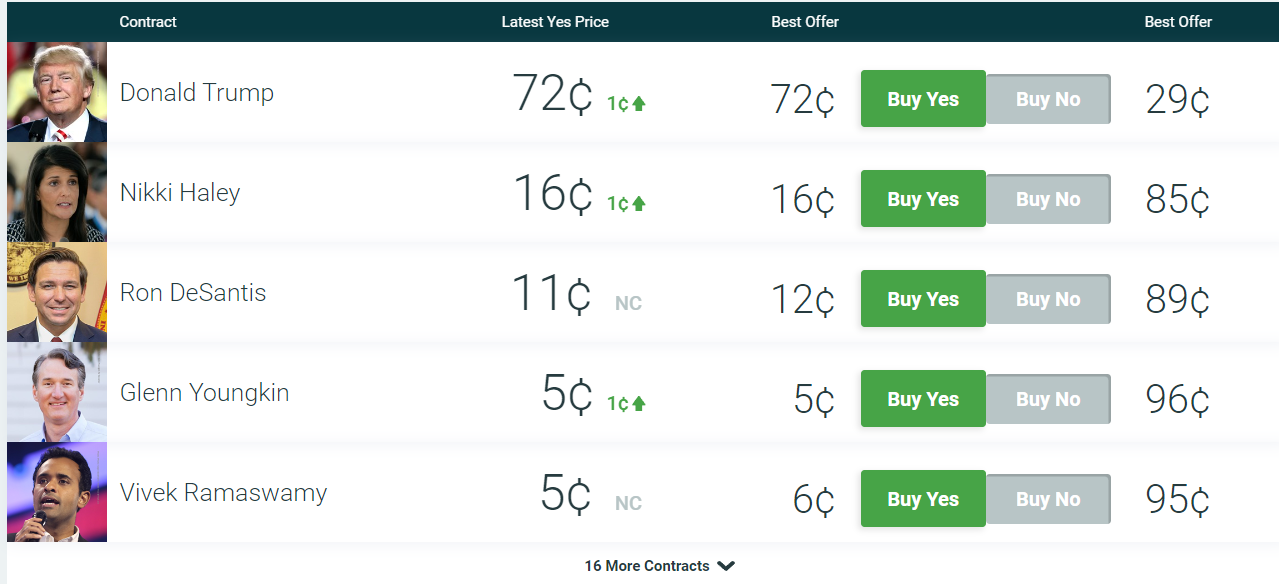Buy Yes shares for Donald Trump
Screen dimensions: 1279x584
(923, 99)
